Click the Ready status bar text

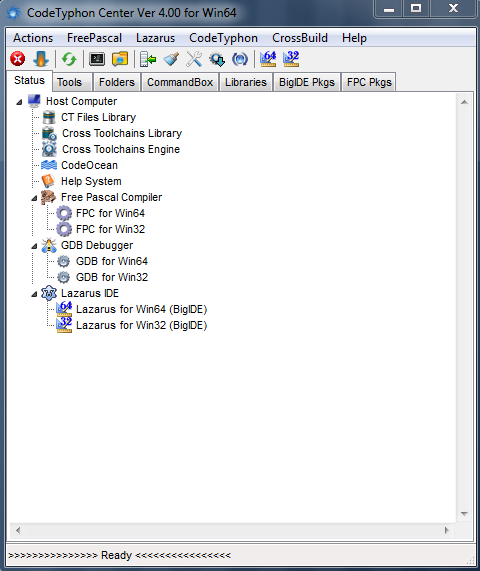pyautogui.click(x=119, y=555)
